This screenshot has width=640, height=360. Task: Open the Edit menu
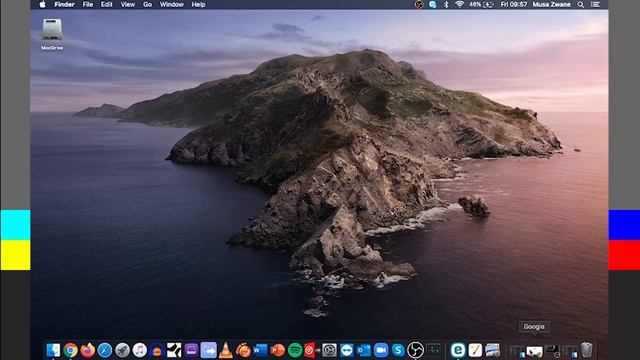(x=107, y=4)
